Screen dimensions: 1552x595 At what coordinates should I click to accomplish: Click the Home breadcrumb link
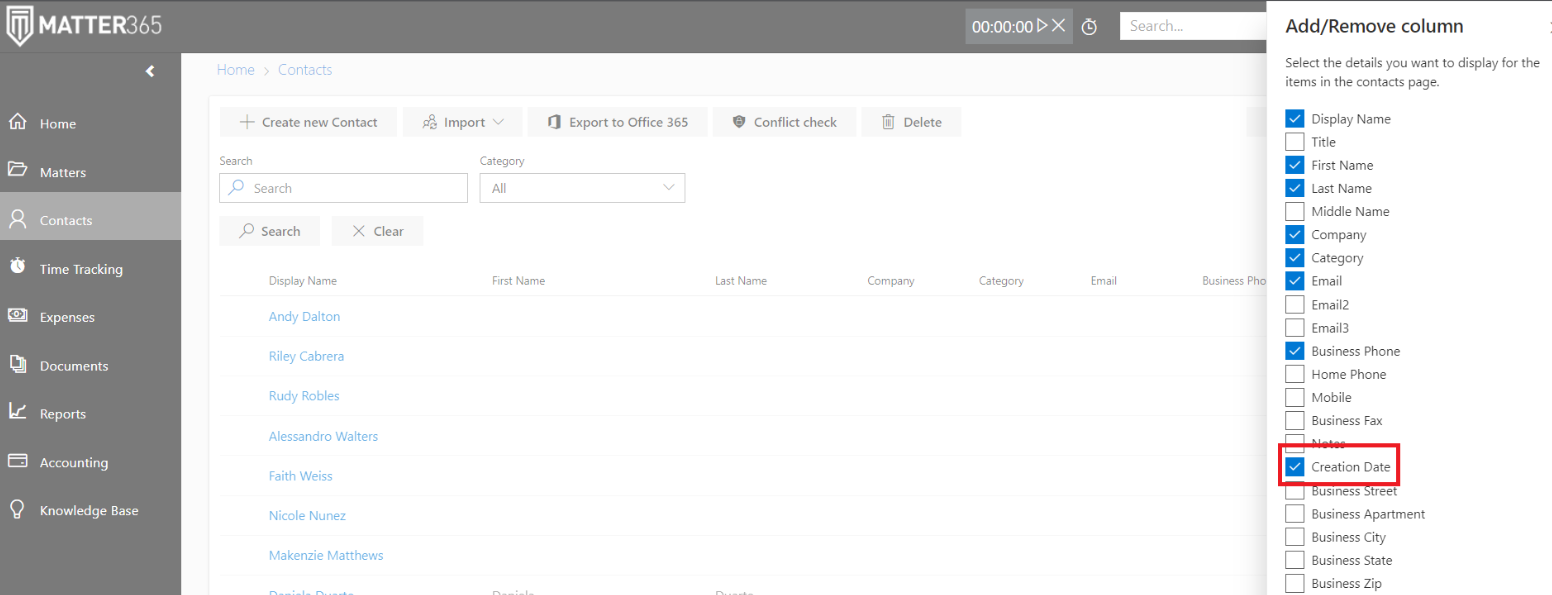[235, 70]
